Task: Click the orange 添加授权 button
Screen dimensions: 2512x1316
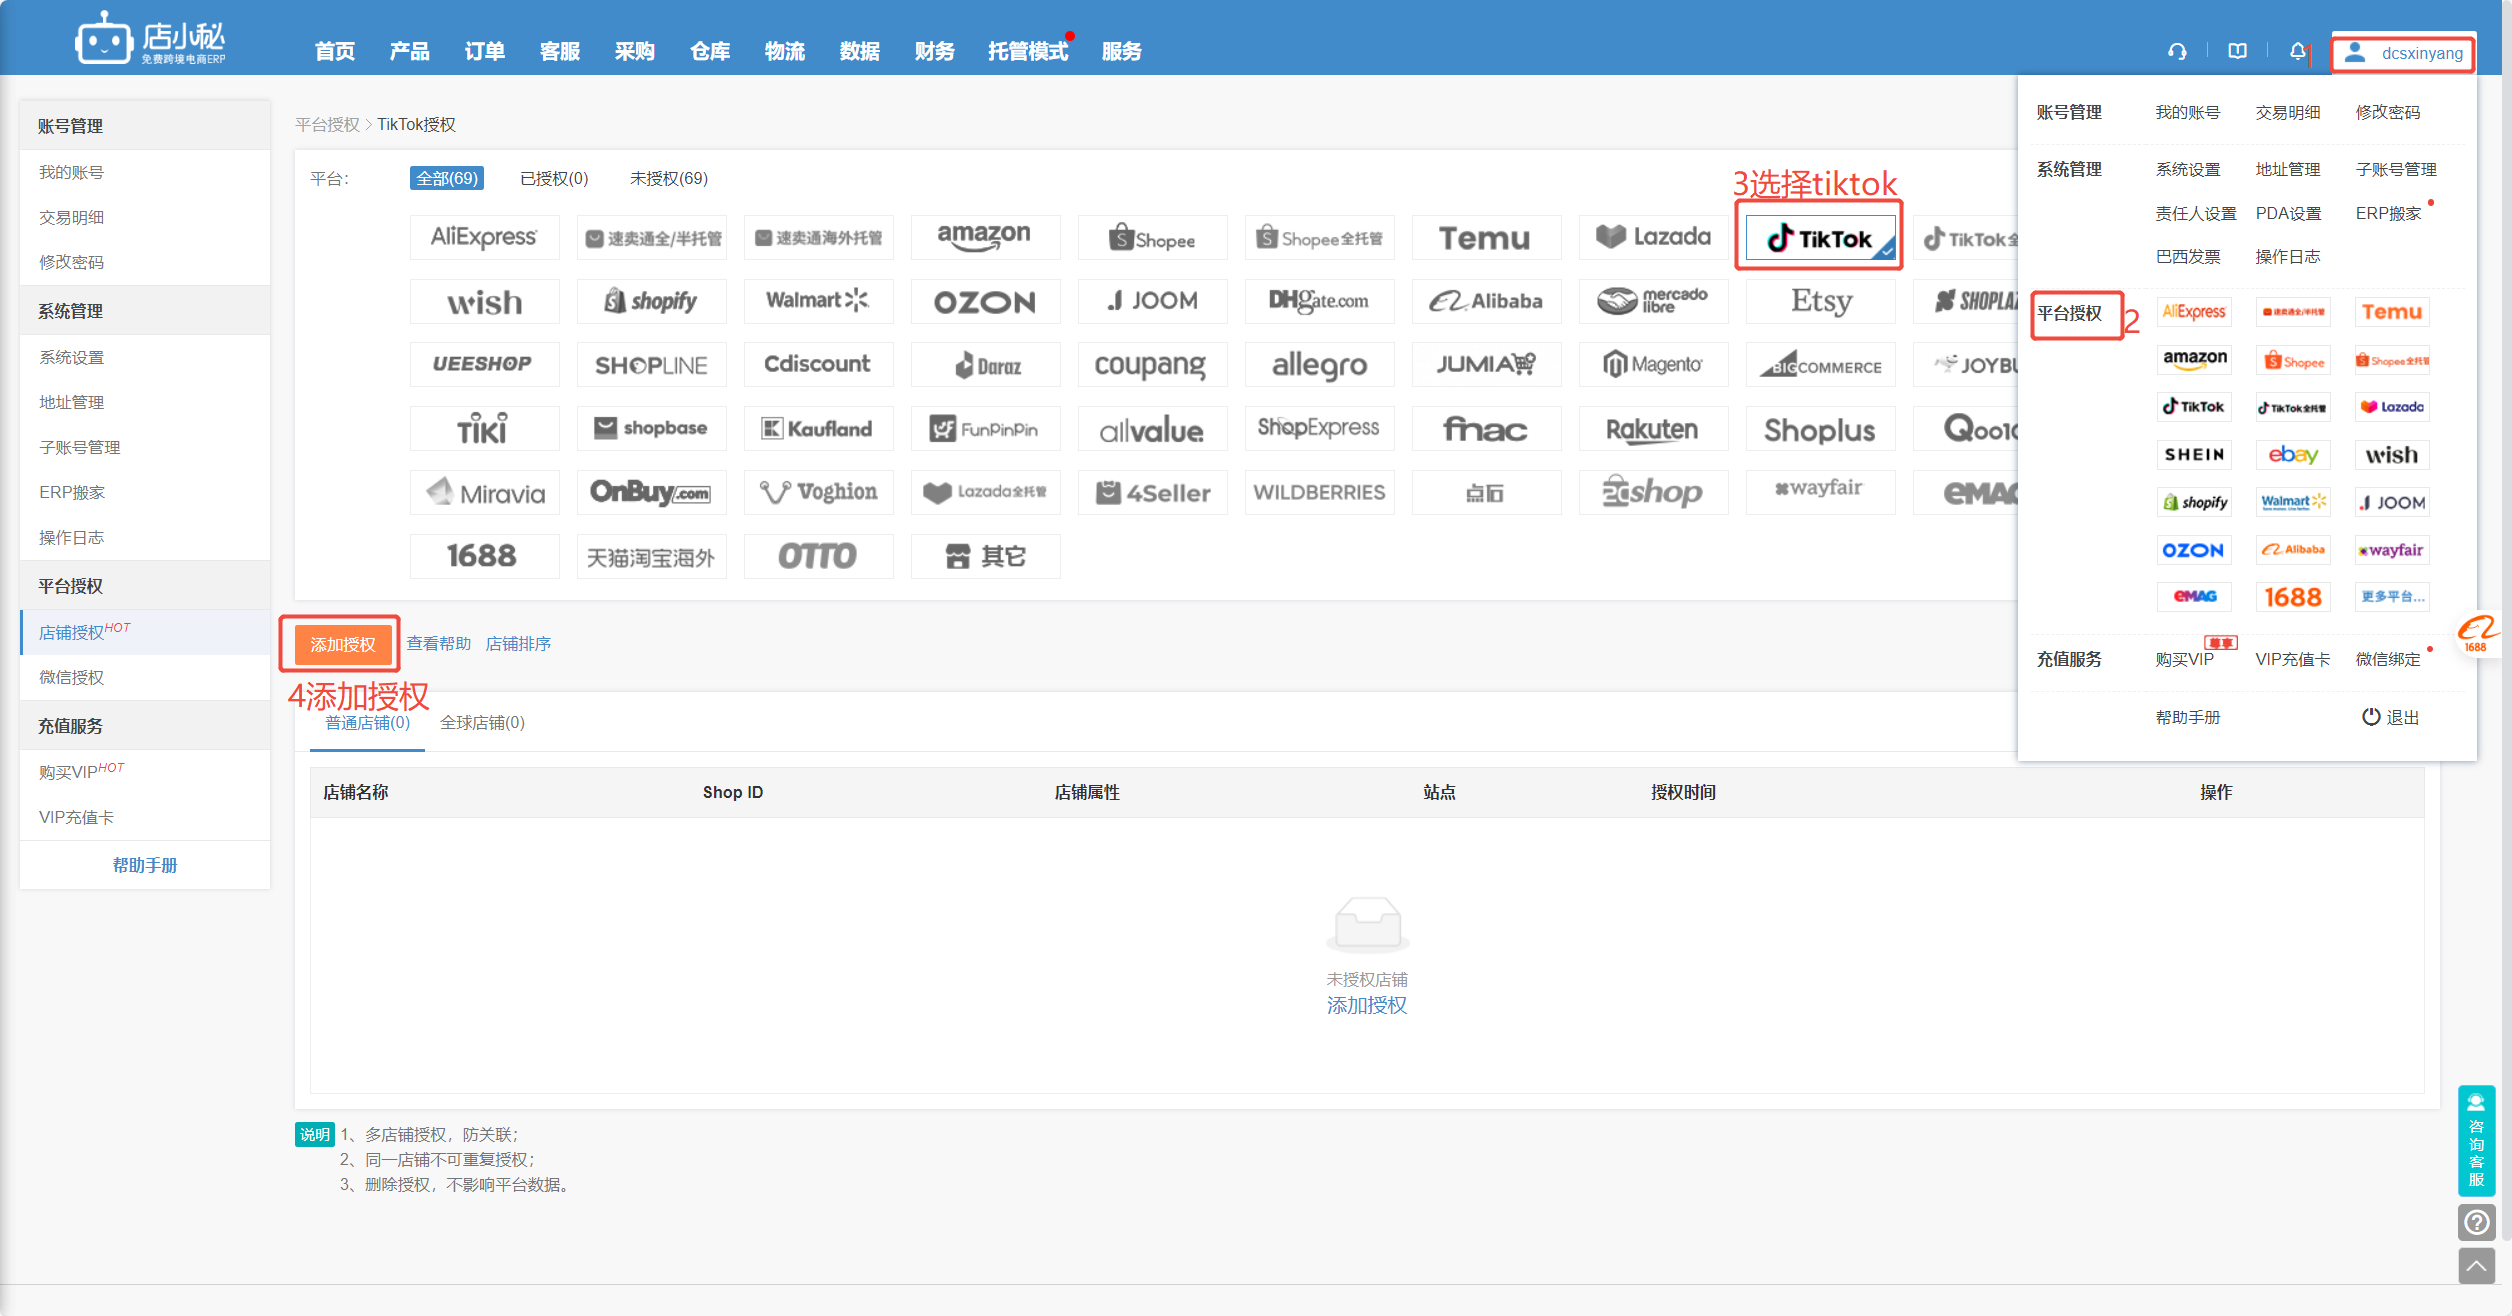Action: (342, 644)
